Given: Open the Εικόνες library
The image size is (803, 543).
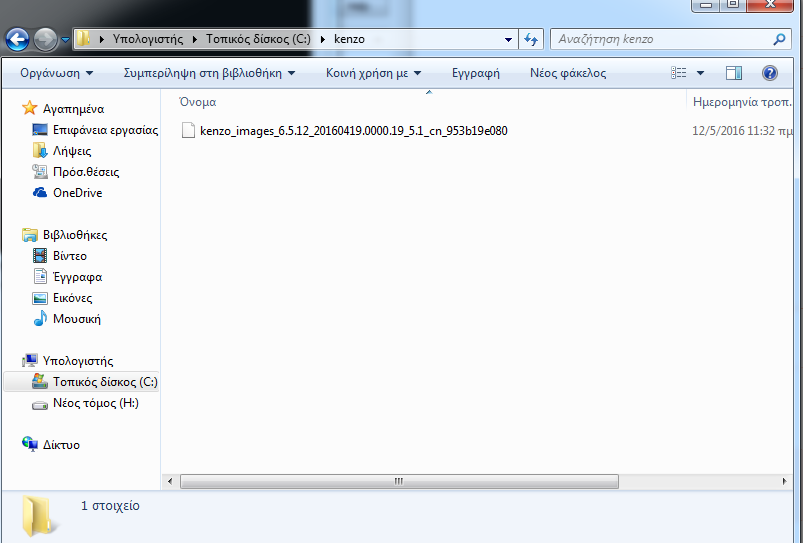Looking at the screenshot, I should pyautogui.click(x=72, y=298).
